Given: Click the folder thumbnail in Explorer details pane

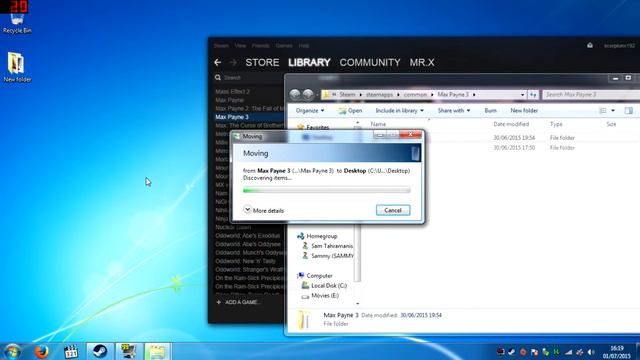Looking at the screenshot, I should [x=304, y=319].
